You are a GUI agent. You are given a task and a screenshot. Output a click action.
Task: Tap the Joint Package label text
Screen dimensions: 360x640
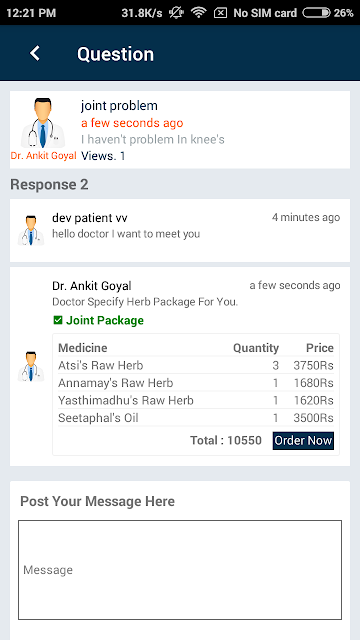click(x=105, y=320)
